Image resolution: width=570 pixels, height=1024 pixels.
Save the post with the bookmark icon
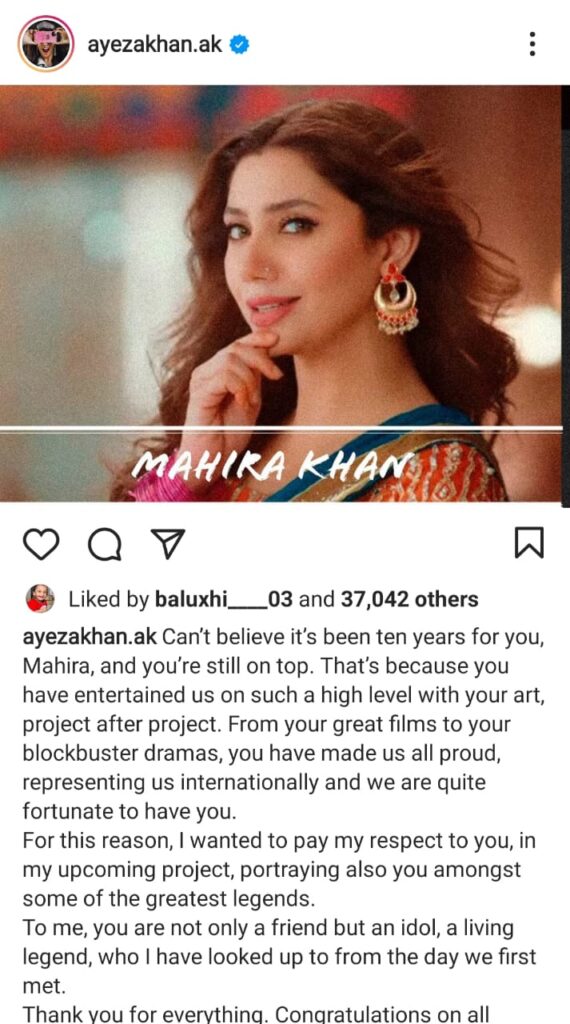tap(529, 543)
